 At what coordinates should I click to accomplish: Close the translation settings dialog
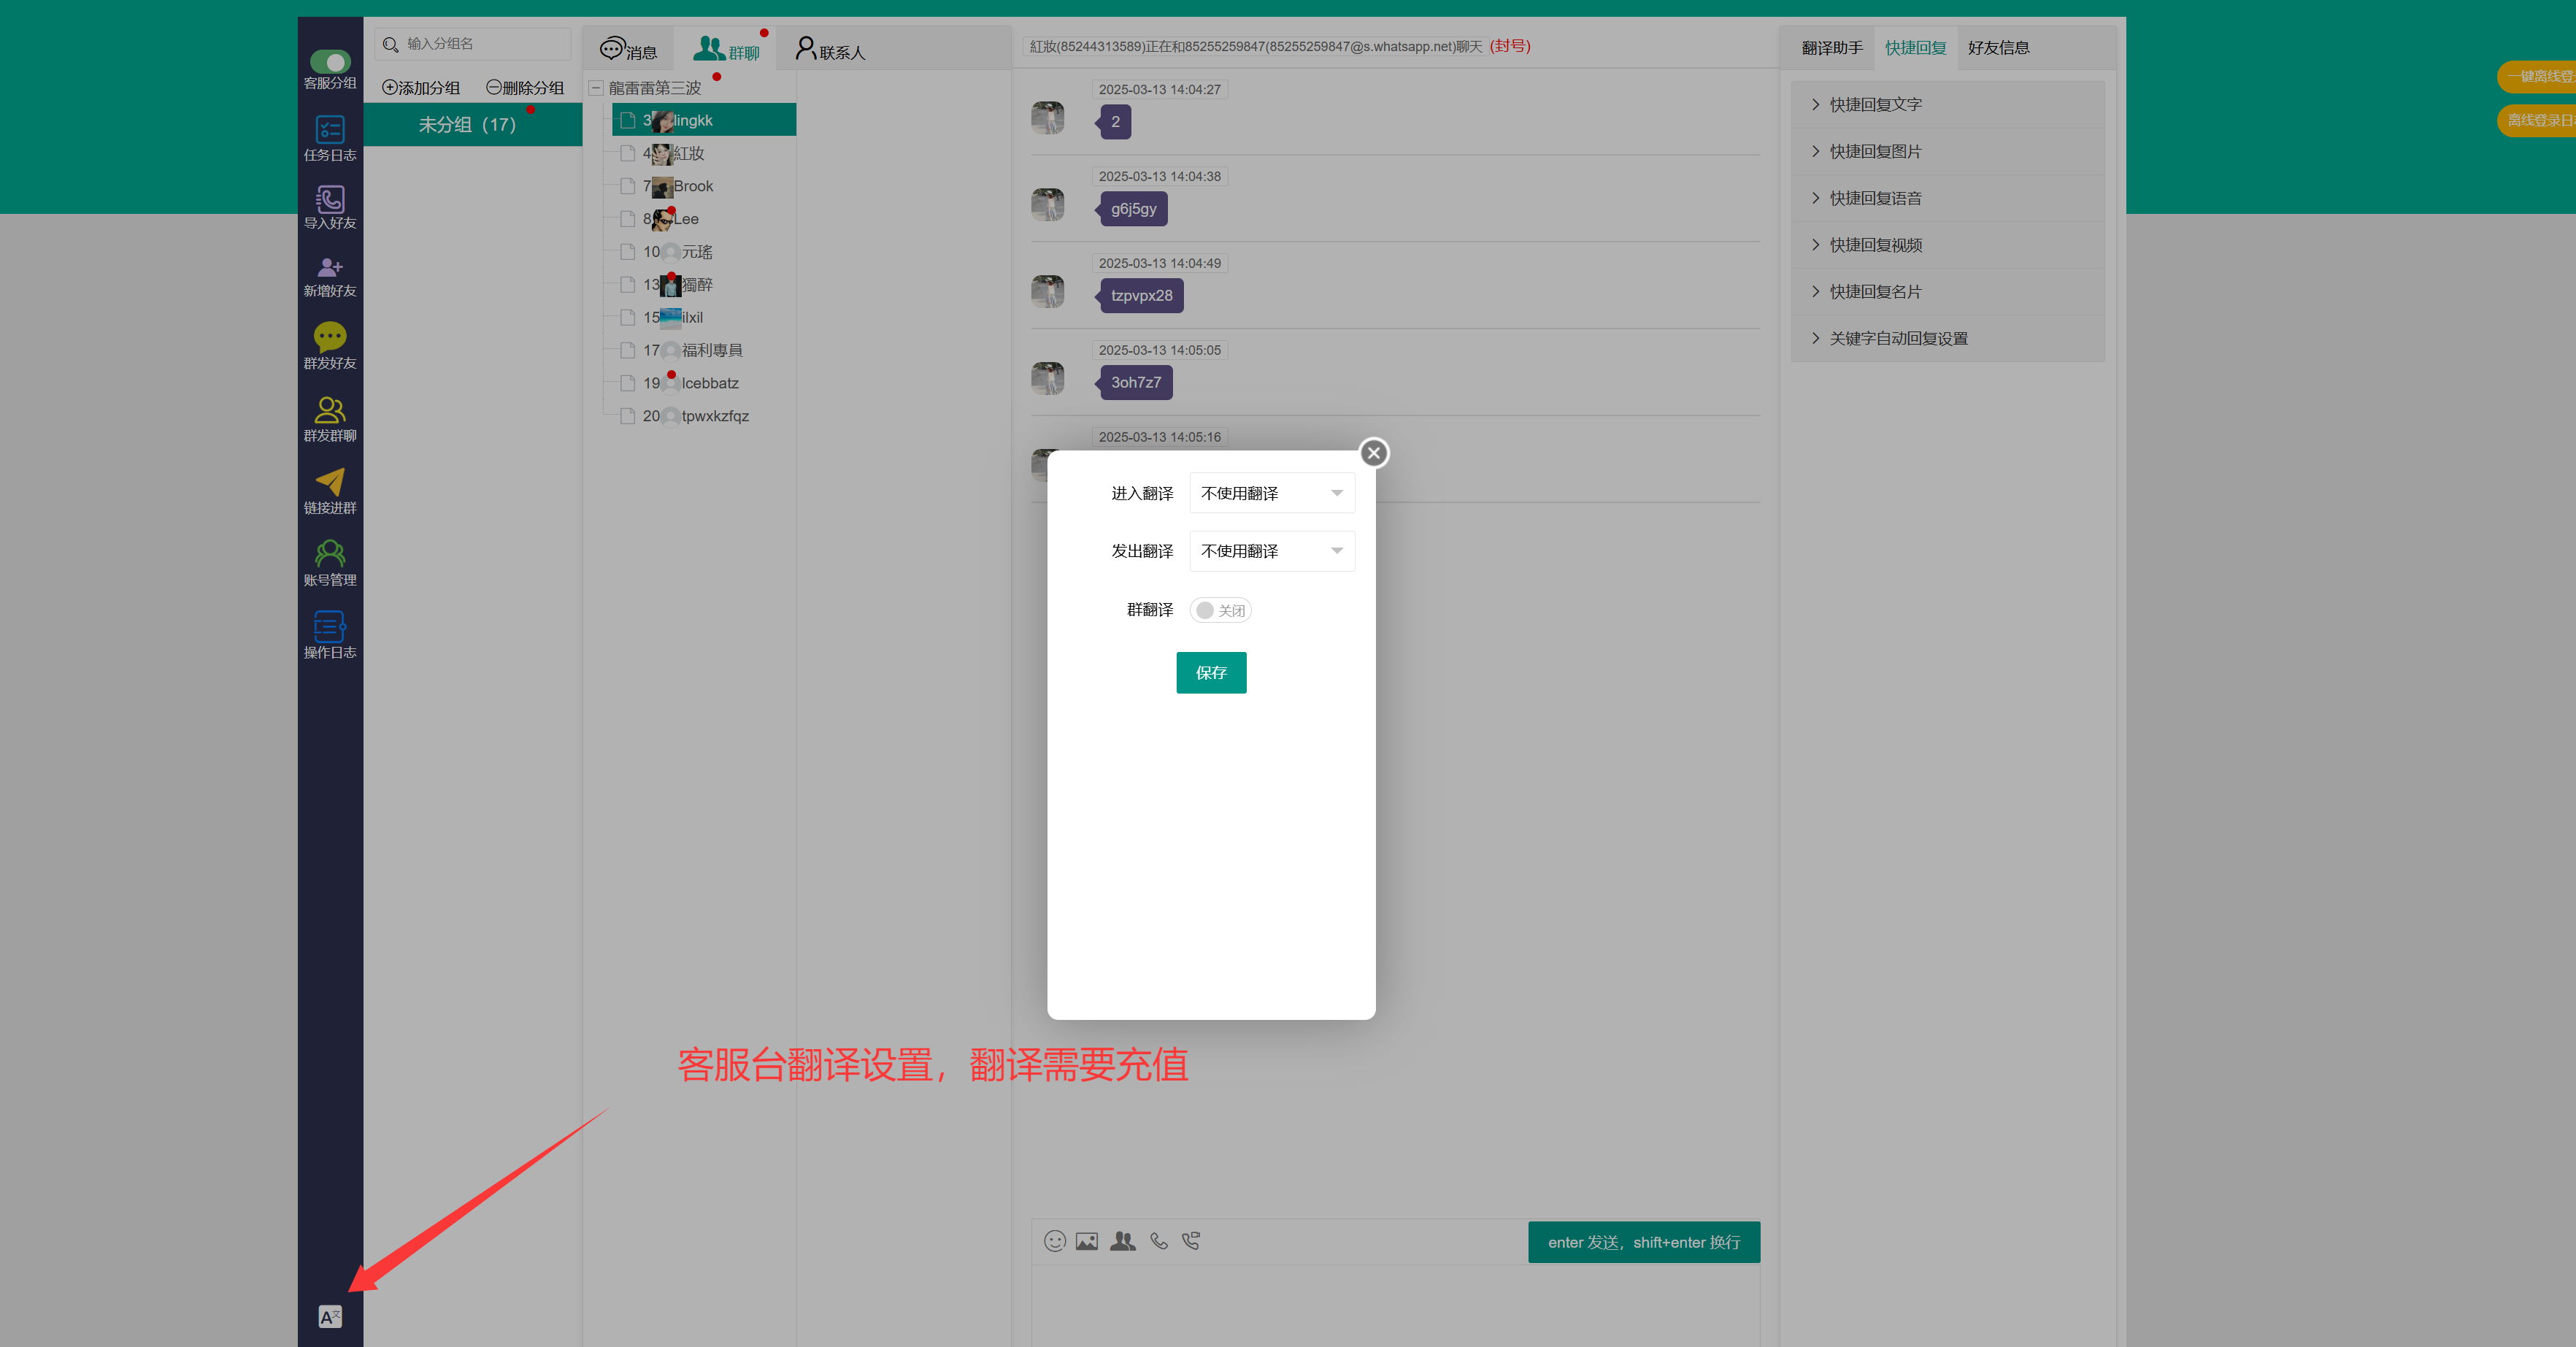pos(1373,453)
